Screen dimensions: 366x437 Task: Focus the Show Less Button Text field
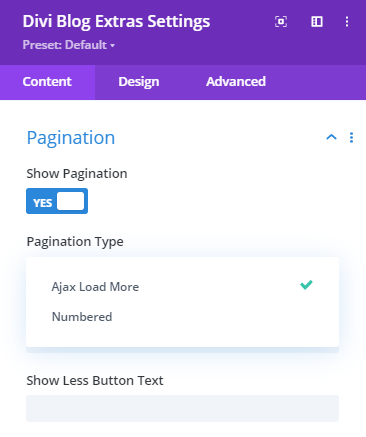point(182,408)
